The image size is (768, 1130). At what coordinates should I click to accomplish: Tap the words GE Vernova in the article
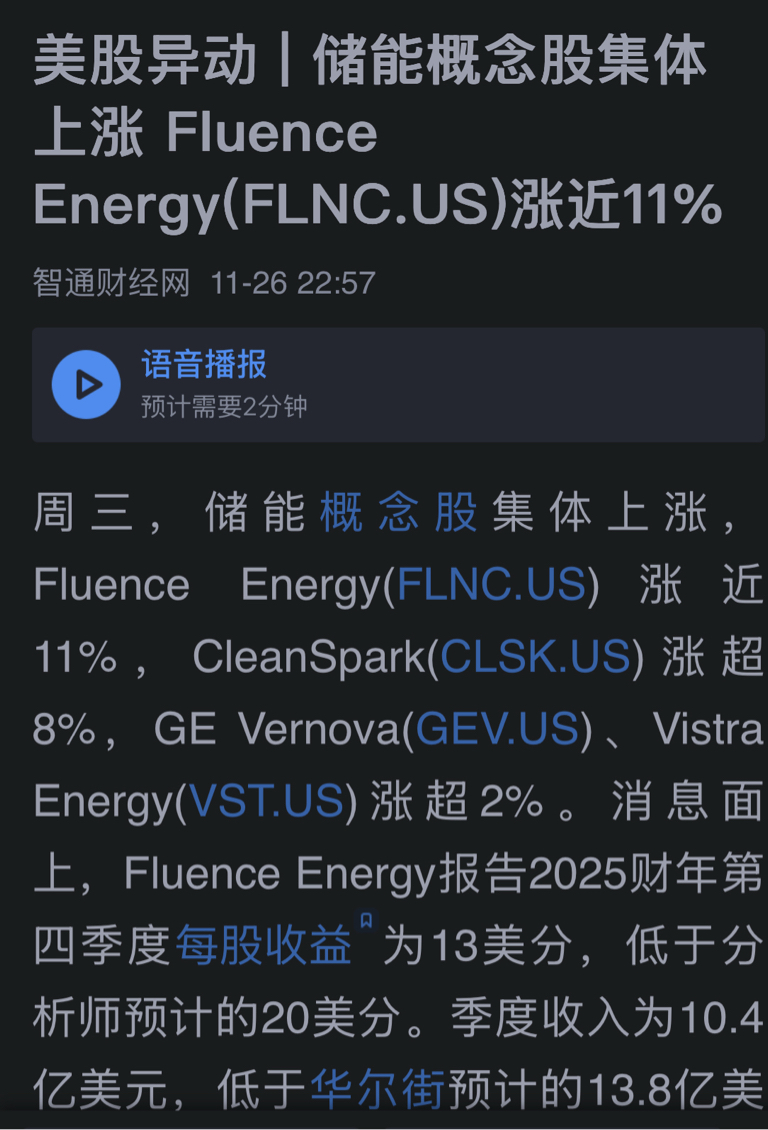(x=277, y=729)
